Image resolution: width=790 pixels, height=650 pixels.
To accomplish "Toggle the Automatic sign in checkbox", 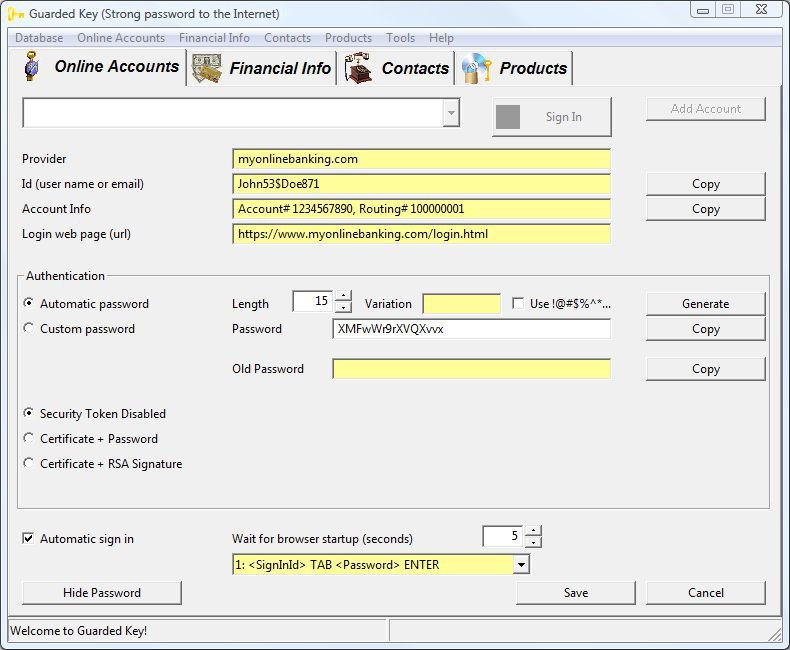I will (x=28, y=538).
